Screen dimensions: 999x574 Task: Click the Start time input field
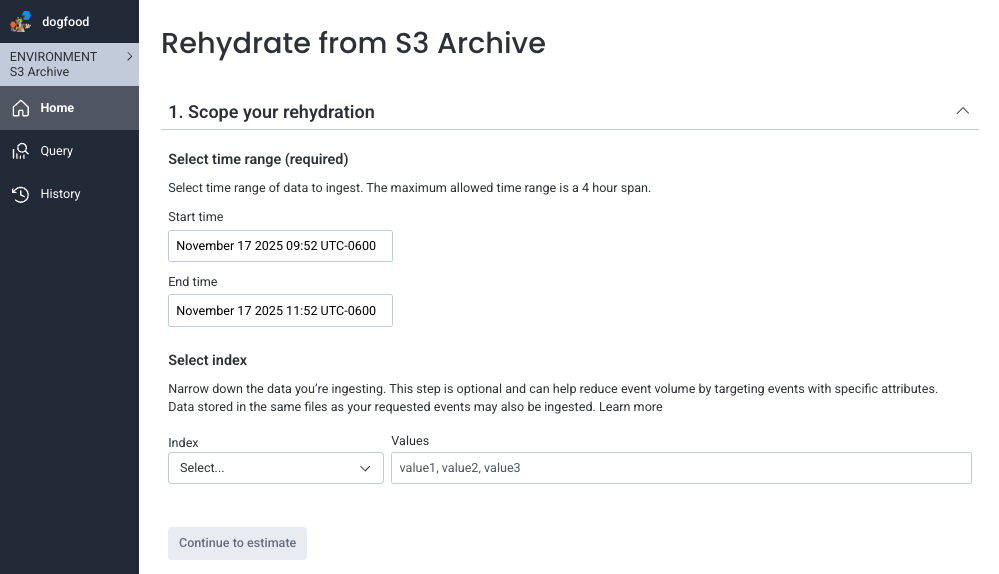280,246
